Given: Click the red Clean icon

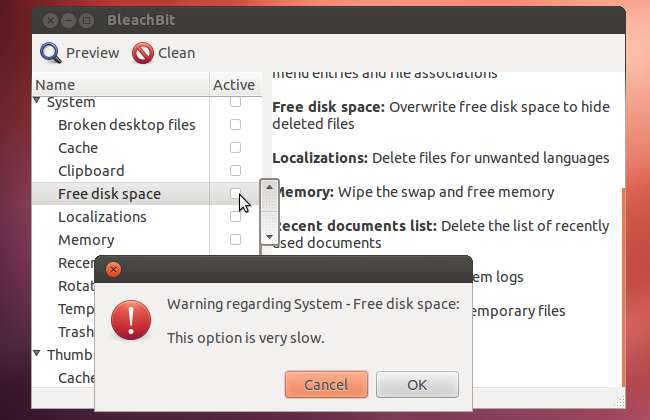Looking at the screenshot, I should (x=143, y=52).
